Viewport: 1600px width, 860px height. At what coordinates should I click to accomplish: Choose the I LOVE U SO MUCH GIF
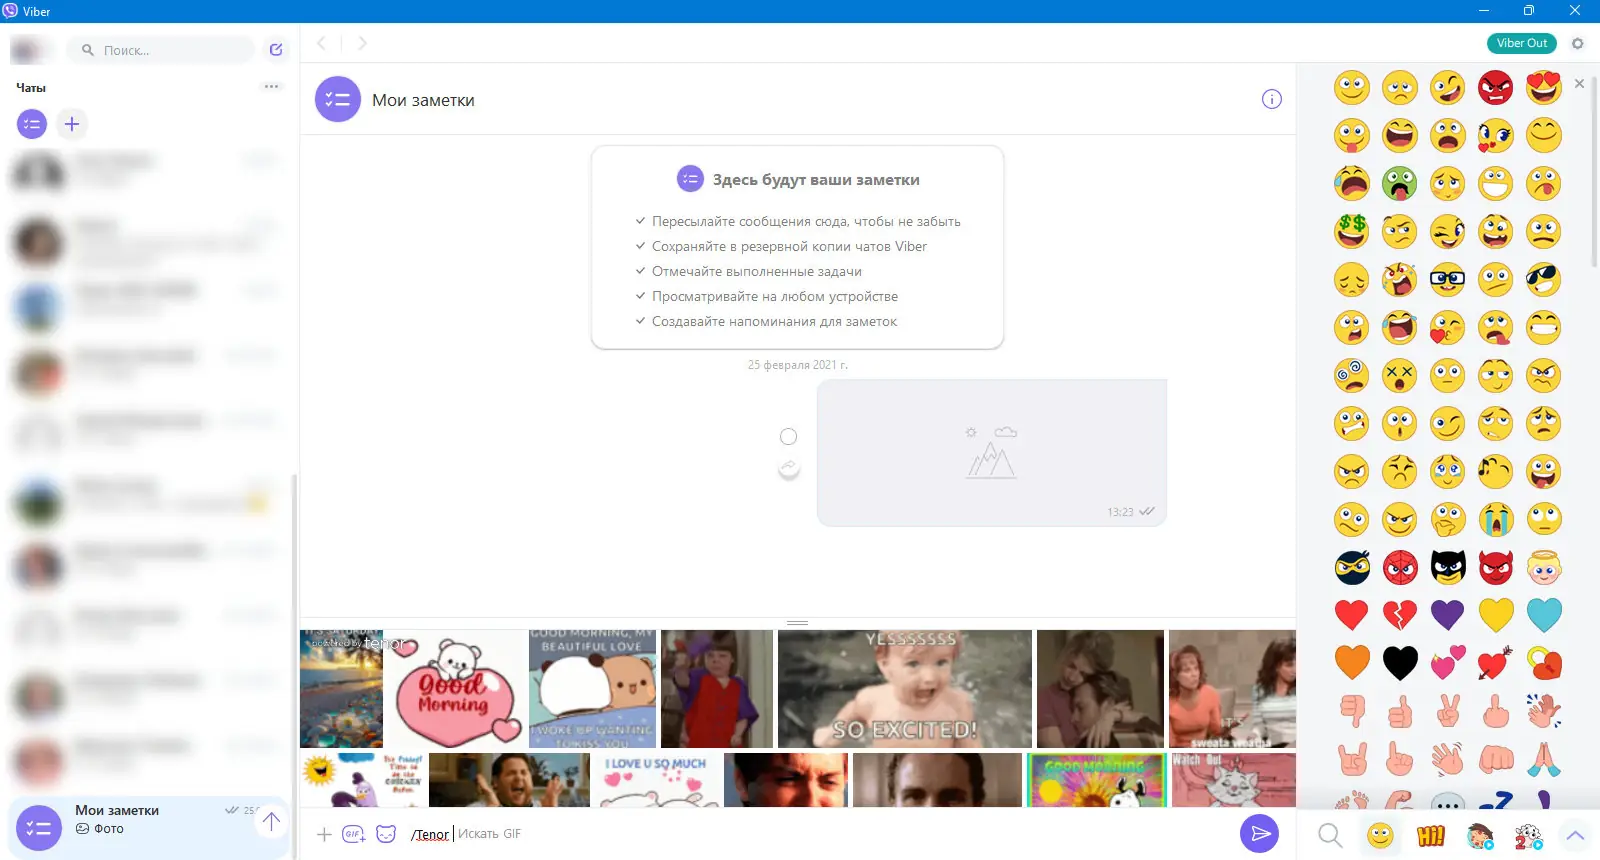655,780
